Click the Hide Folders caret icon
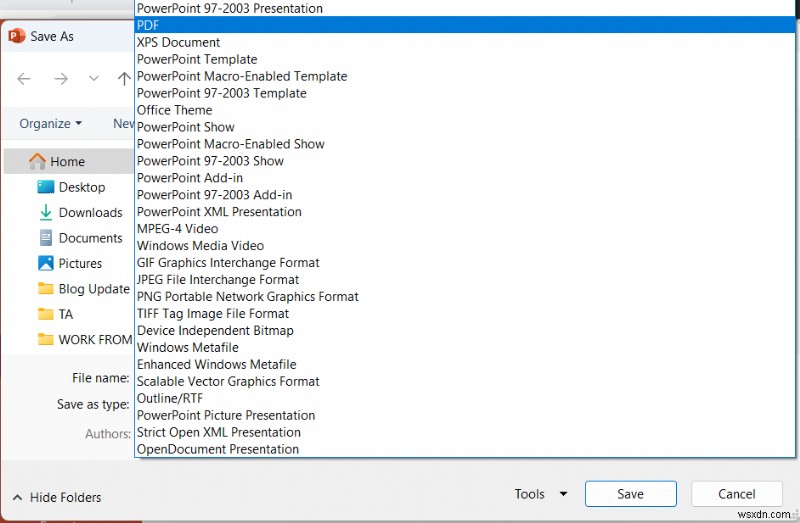 (17, 497)
